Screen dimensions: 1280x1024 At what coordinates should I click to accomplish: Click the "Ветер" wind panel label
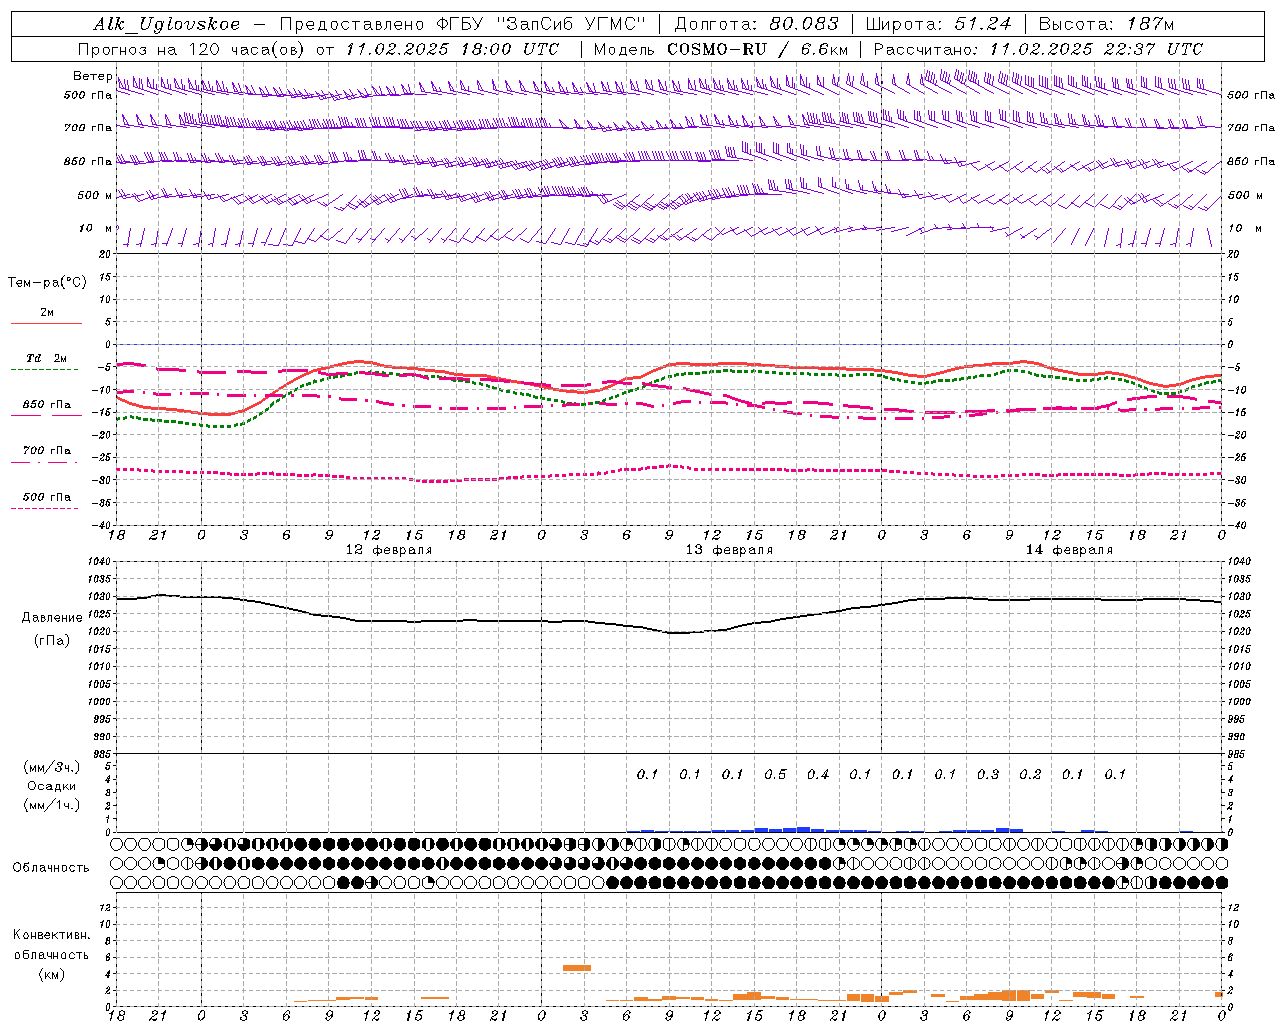92,76
